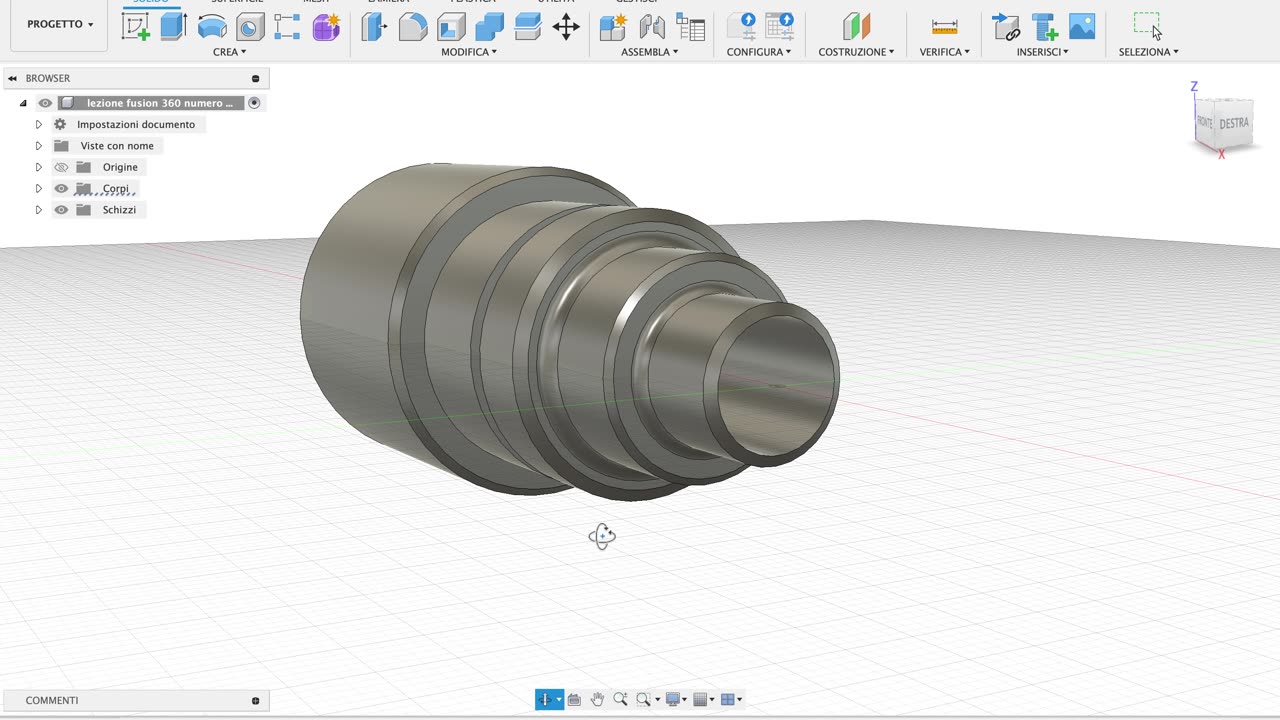Select the Construction plane tool

pyautogui.click(x=857, y=27)
